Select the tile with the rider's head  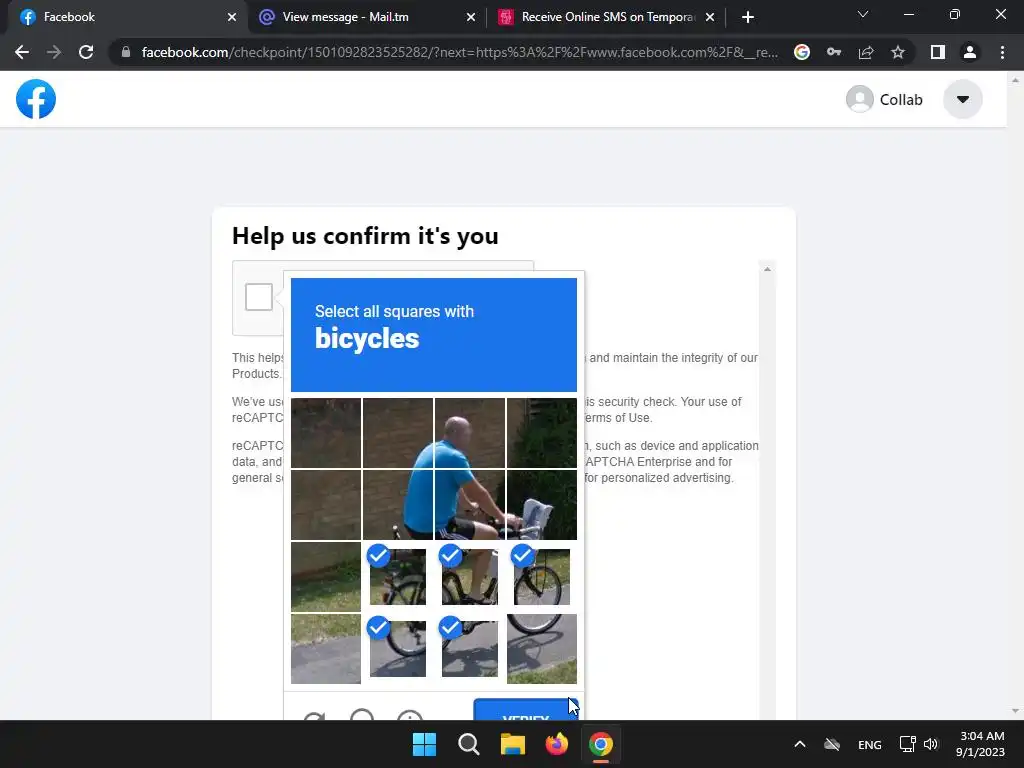click(470, 433)
